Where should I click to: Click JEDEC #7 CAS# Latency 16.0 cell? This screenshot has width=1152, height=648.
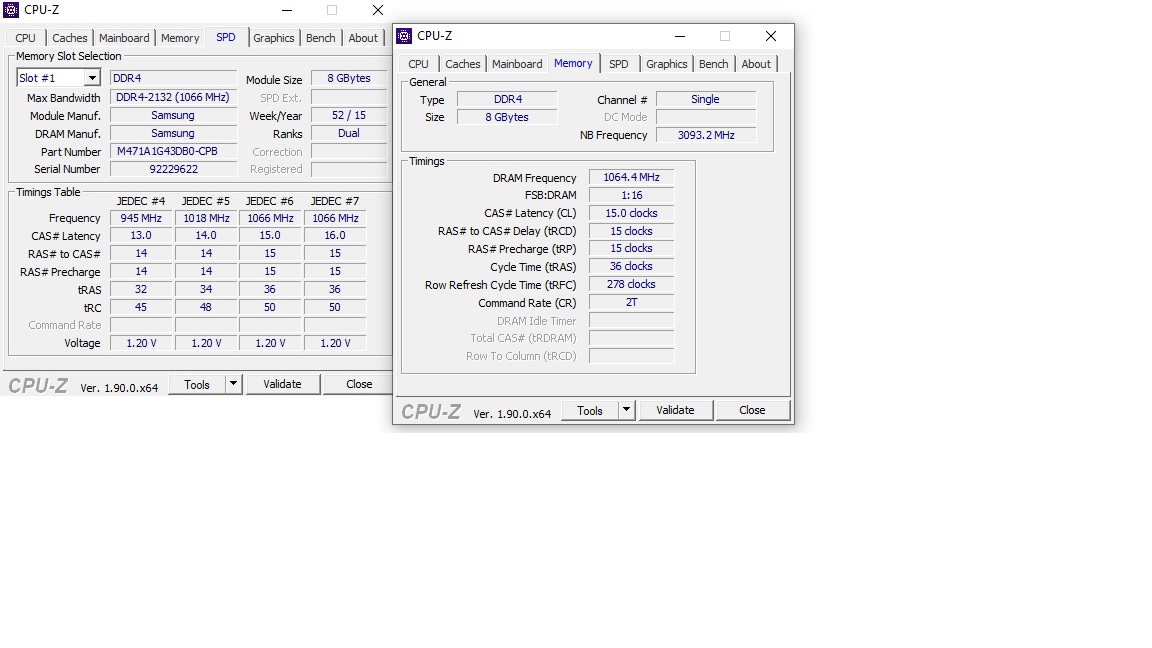click(x=335, y=235)
